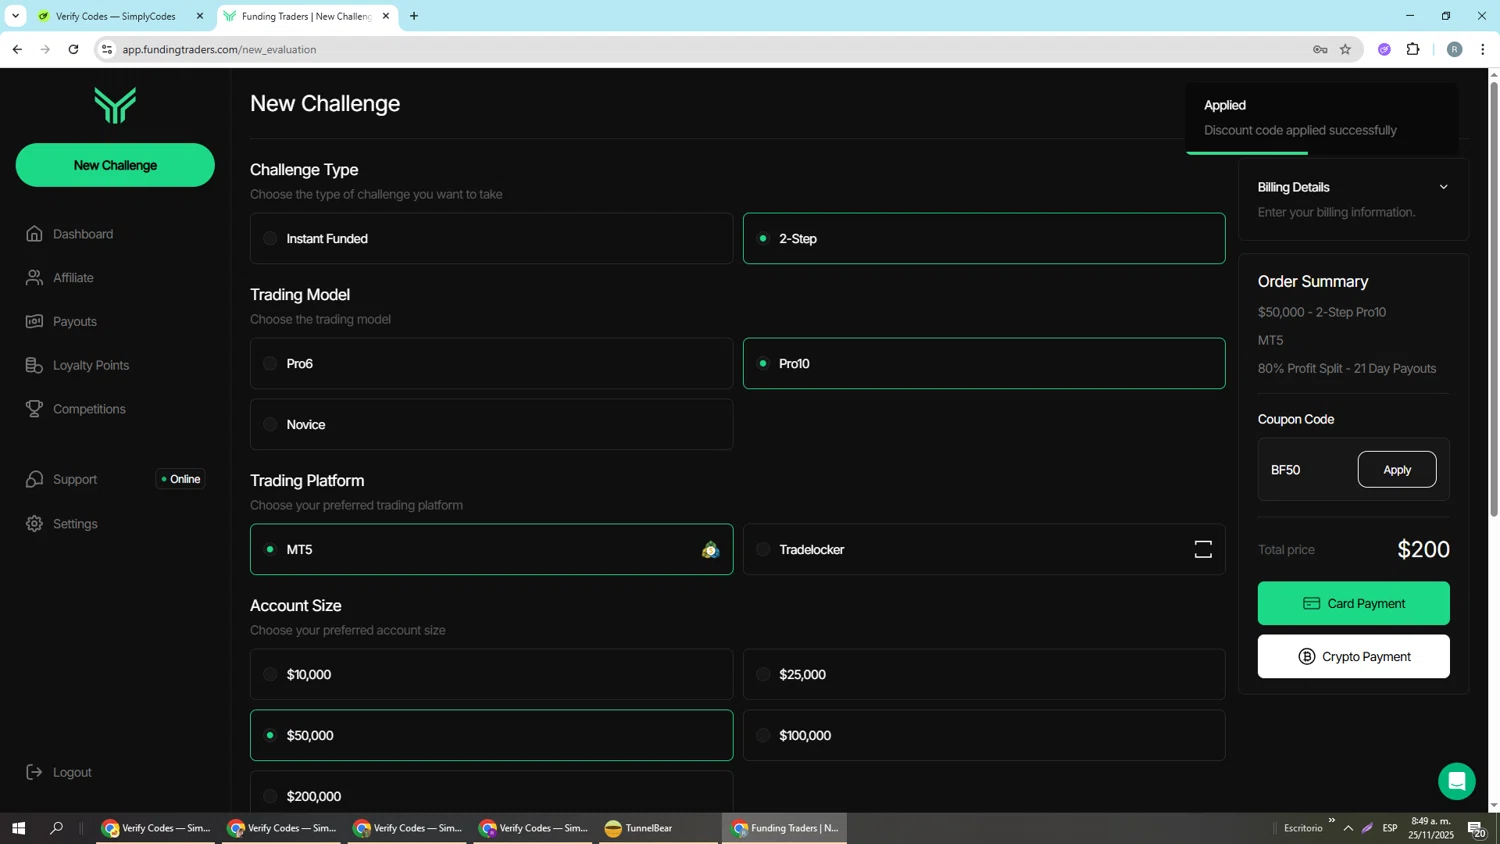Click the ESP language indicator

click(1390, 828)
